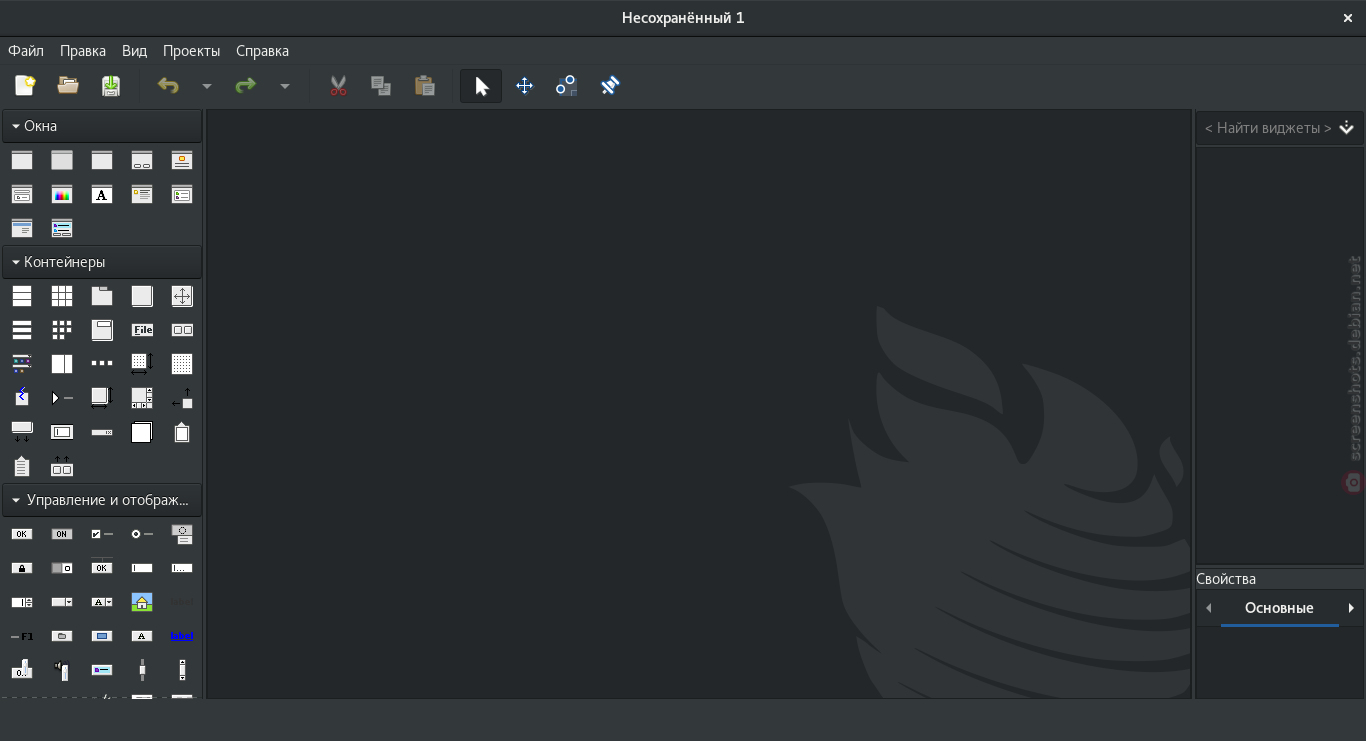
Task: Click the redo arrow
Action: point(245,86)
